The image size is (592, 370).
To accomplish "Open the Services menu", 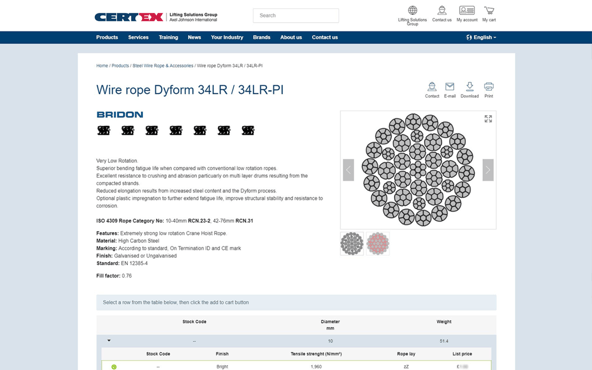I will tap(138, 37).
